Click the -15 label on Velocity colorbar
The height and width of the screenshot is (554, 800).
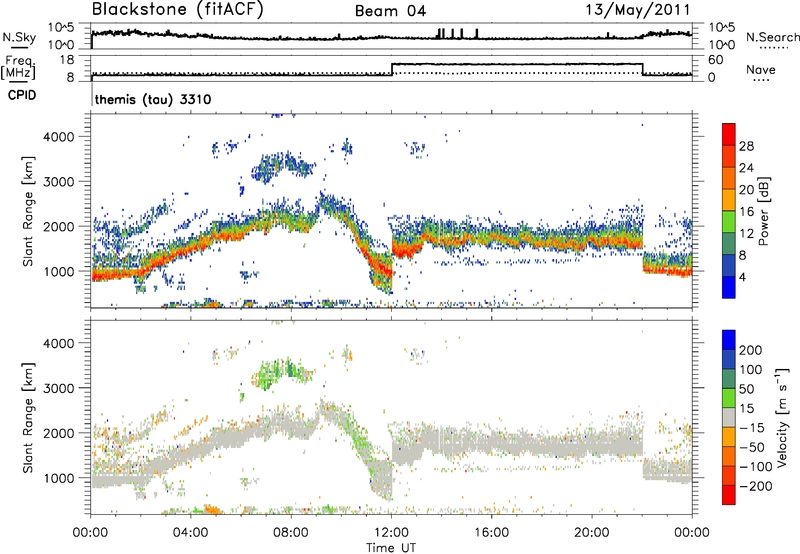pos(752,427)
